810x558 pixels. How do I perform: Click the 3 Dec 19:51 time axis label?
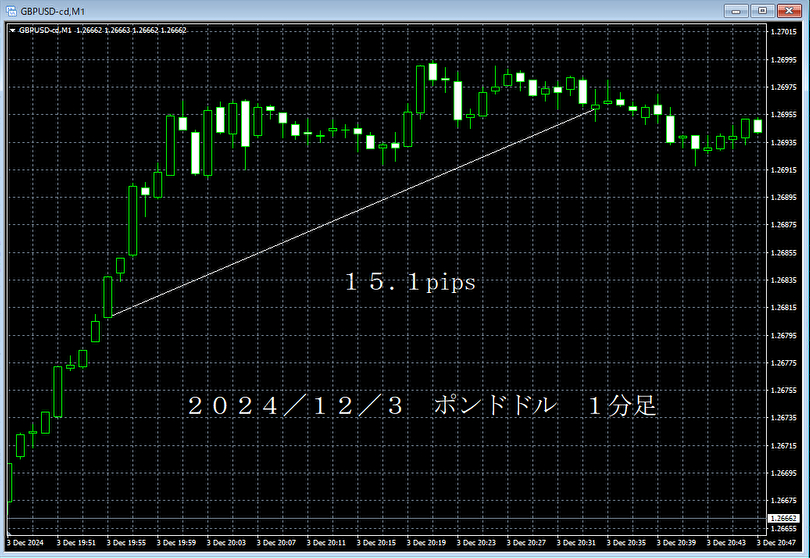point(76,543)
